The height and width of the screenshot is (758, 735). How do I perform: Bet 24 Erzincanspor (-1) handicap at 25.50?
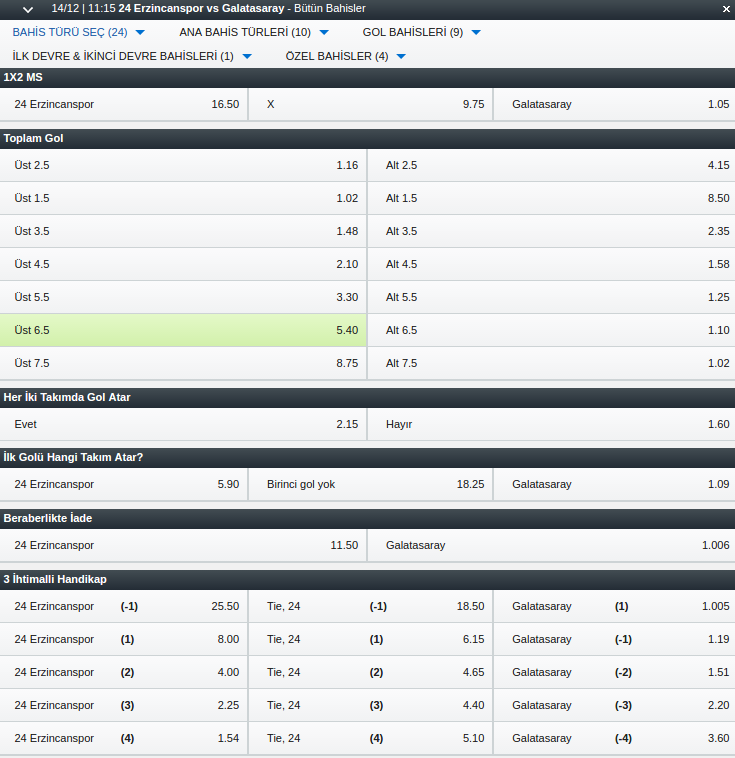coord(124,606)
